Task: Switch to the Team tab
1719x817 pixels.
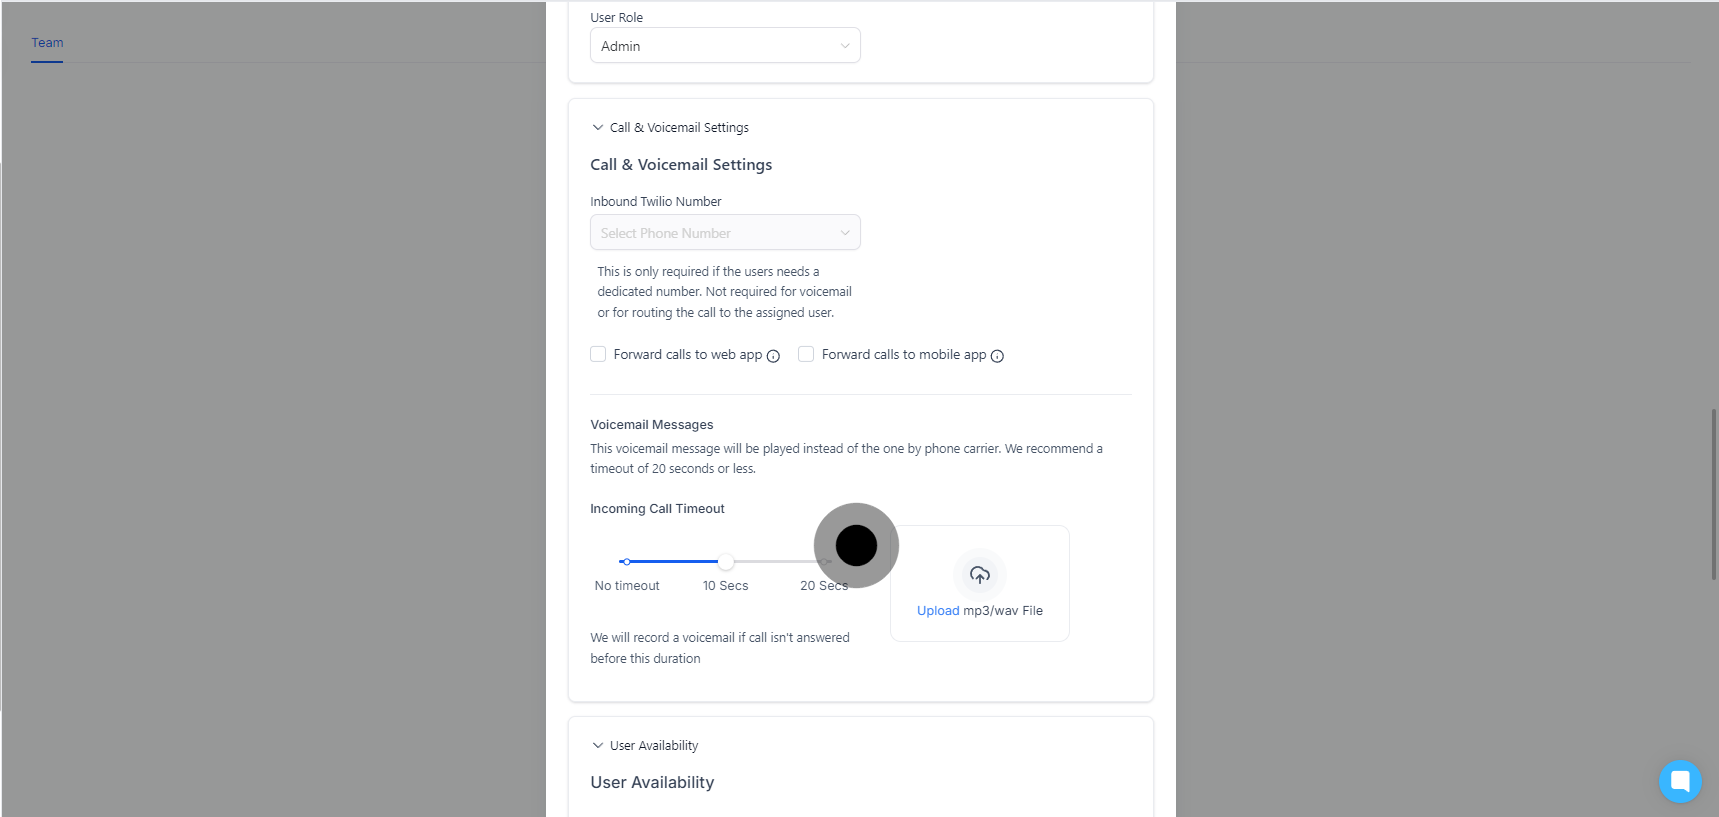Action: coord(47,43)
